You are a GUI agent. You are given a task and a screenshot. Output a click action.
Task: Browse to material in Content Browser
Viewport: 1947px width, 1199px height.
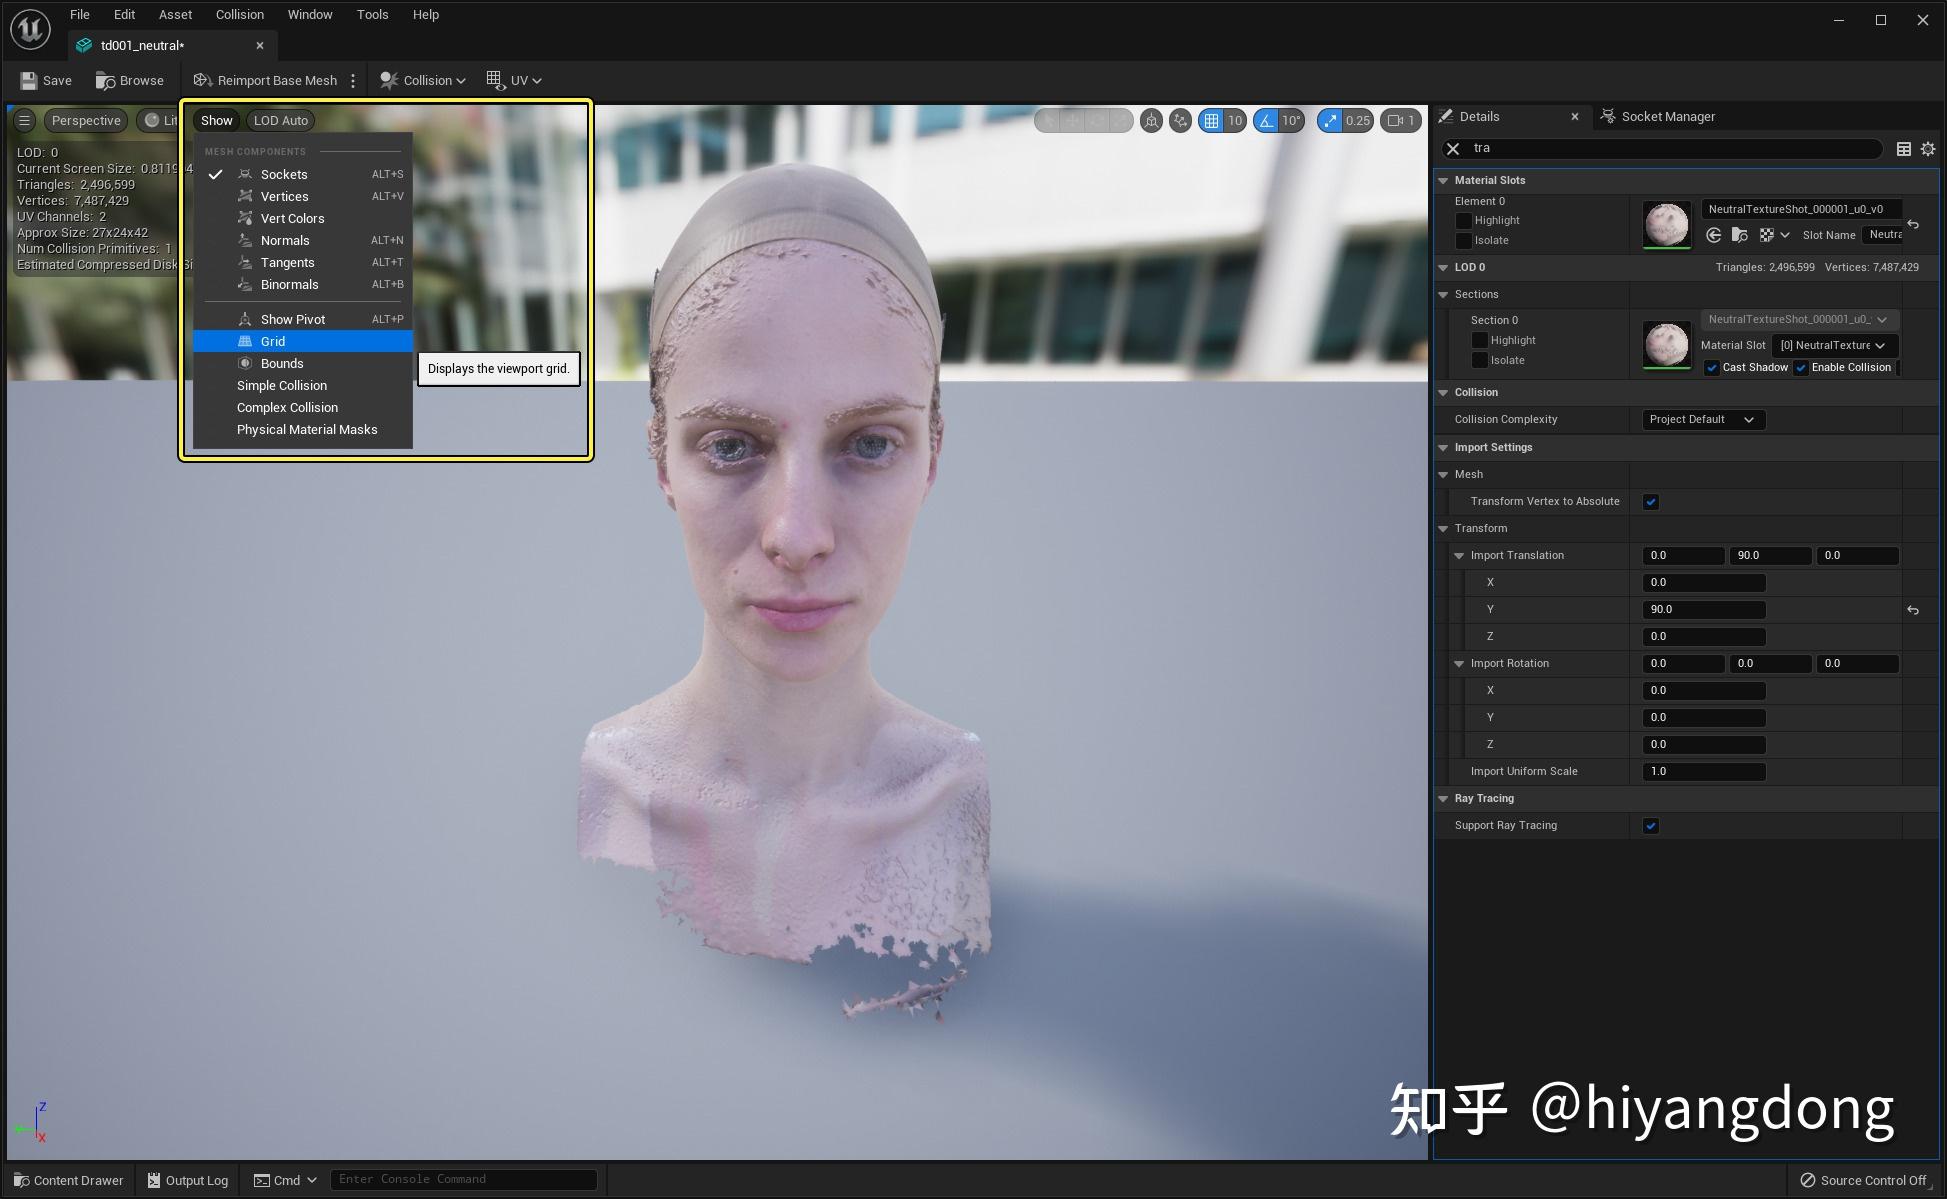pos(1739,235)
